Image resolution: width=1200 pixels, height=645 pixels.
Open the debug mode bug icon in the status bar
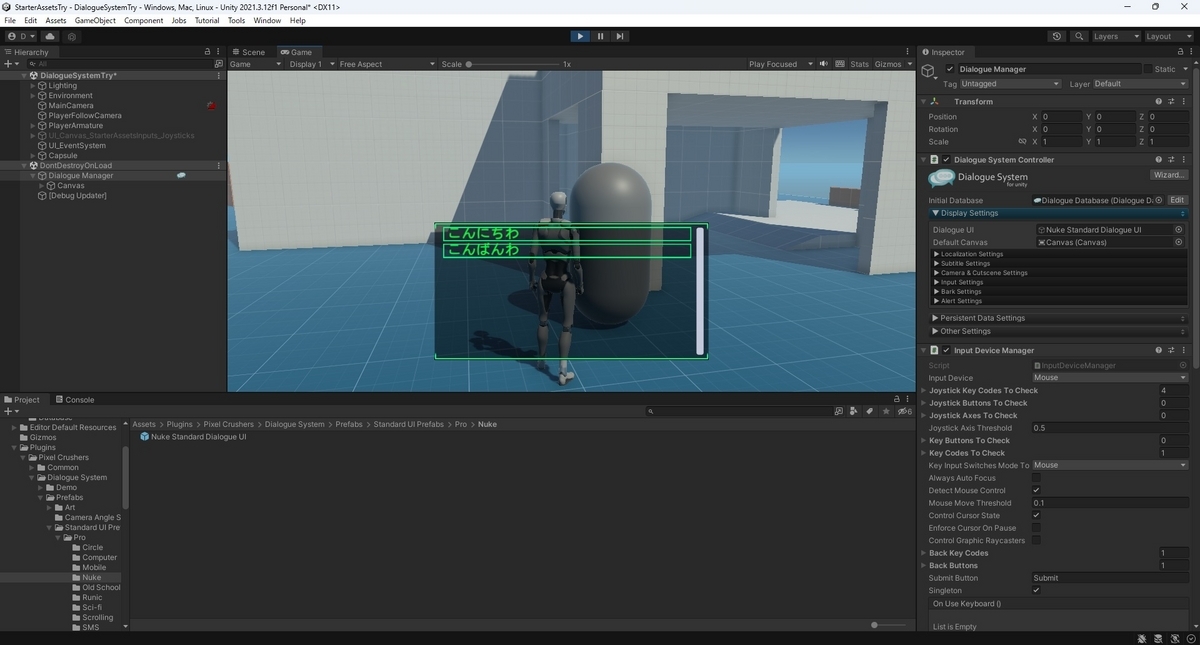(x=1141, y=638)
